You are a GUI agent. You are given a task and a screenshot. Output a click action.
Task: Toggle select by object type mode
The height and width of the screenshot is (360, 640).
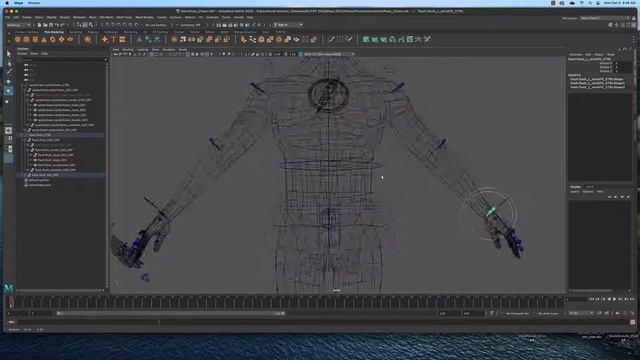coord(84,25)
